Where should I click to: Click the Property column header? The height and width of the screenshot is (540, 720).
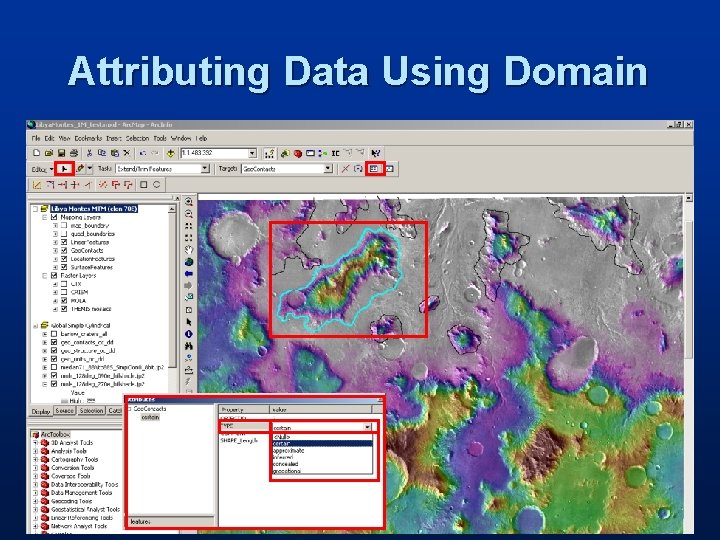point(244,409)
